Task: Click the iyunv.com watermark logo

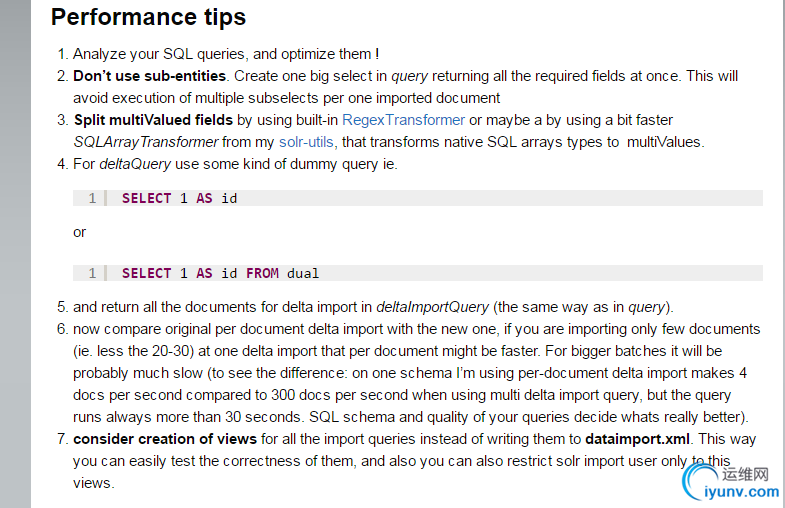Action: 731,482
